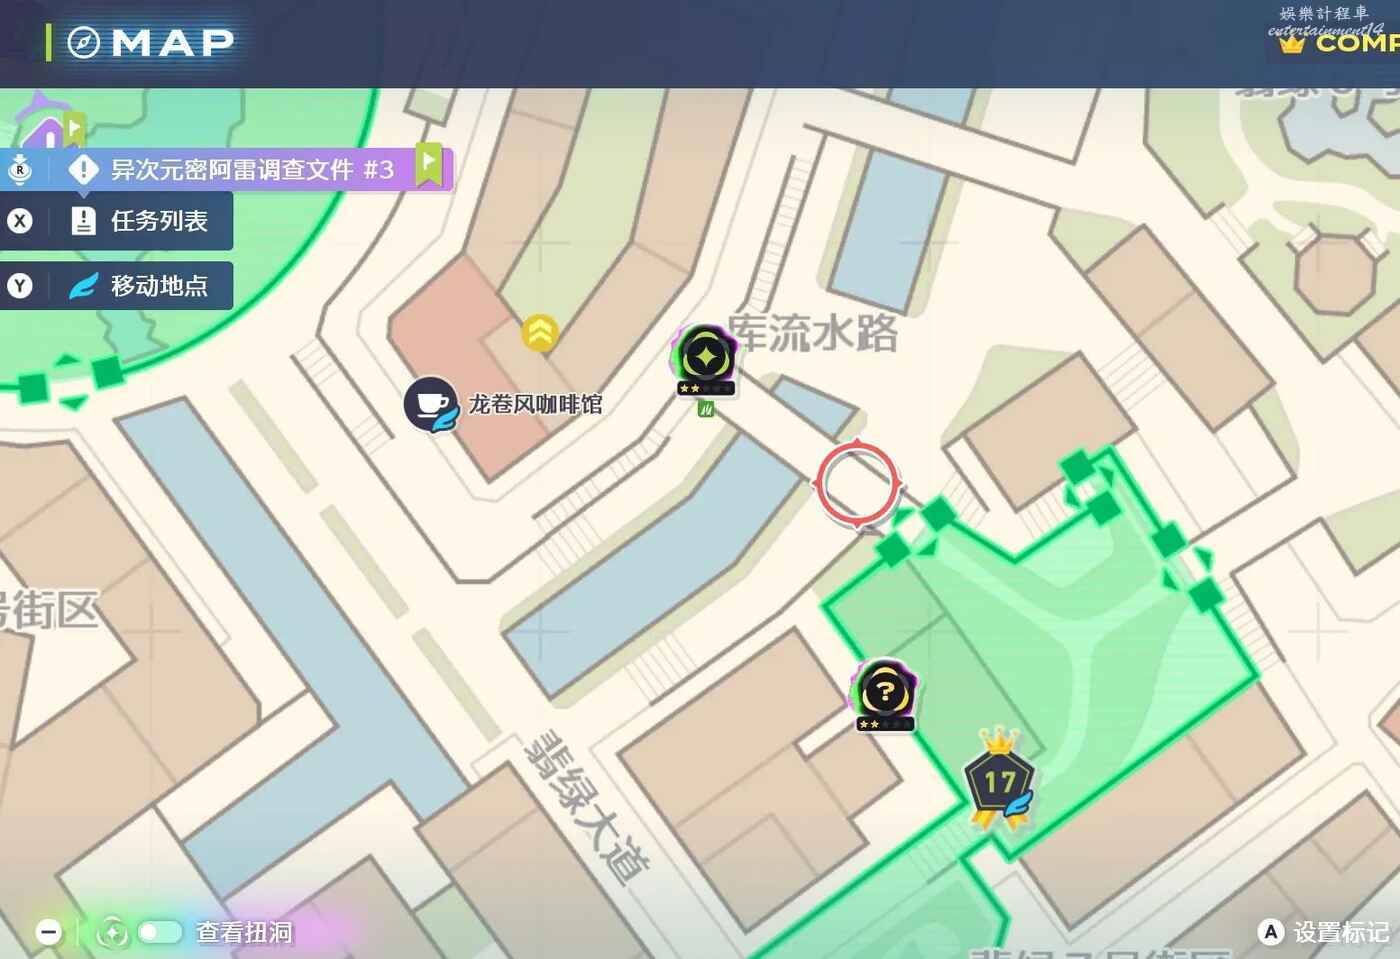This screenshot has width=1400, height=959.
Task: Open the crowned number 17 marker
Action: tap(999, 780)
